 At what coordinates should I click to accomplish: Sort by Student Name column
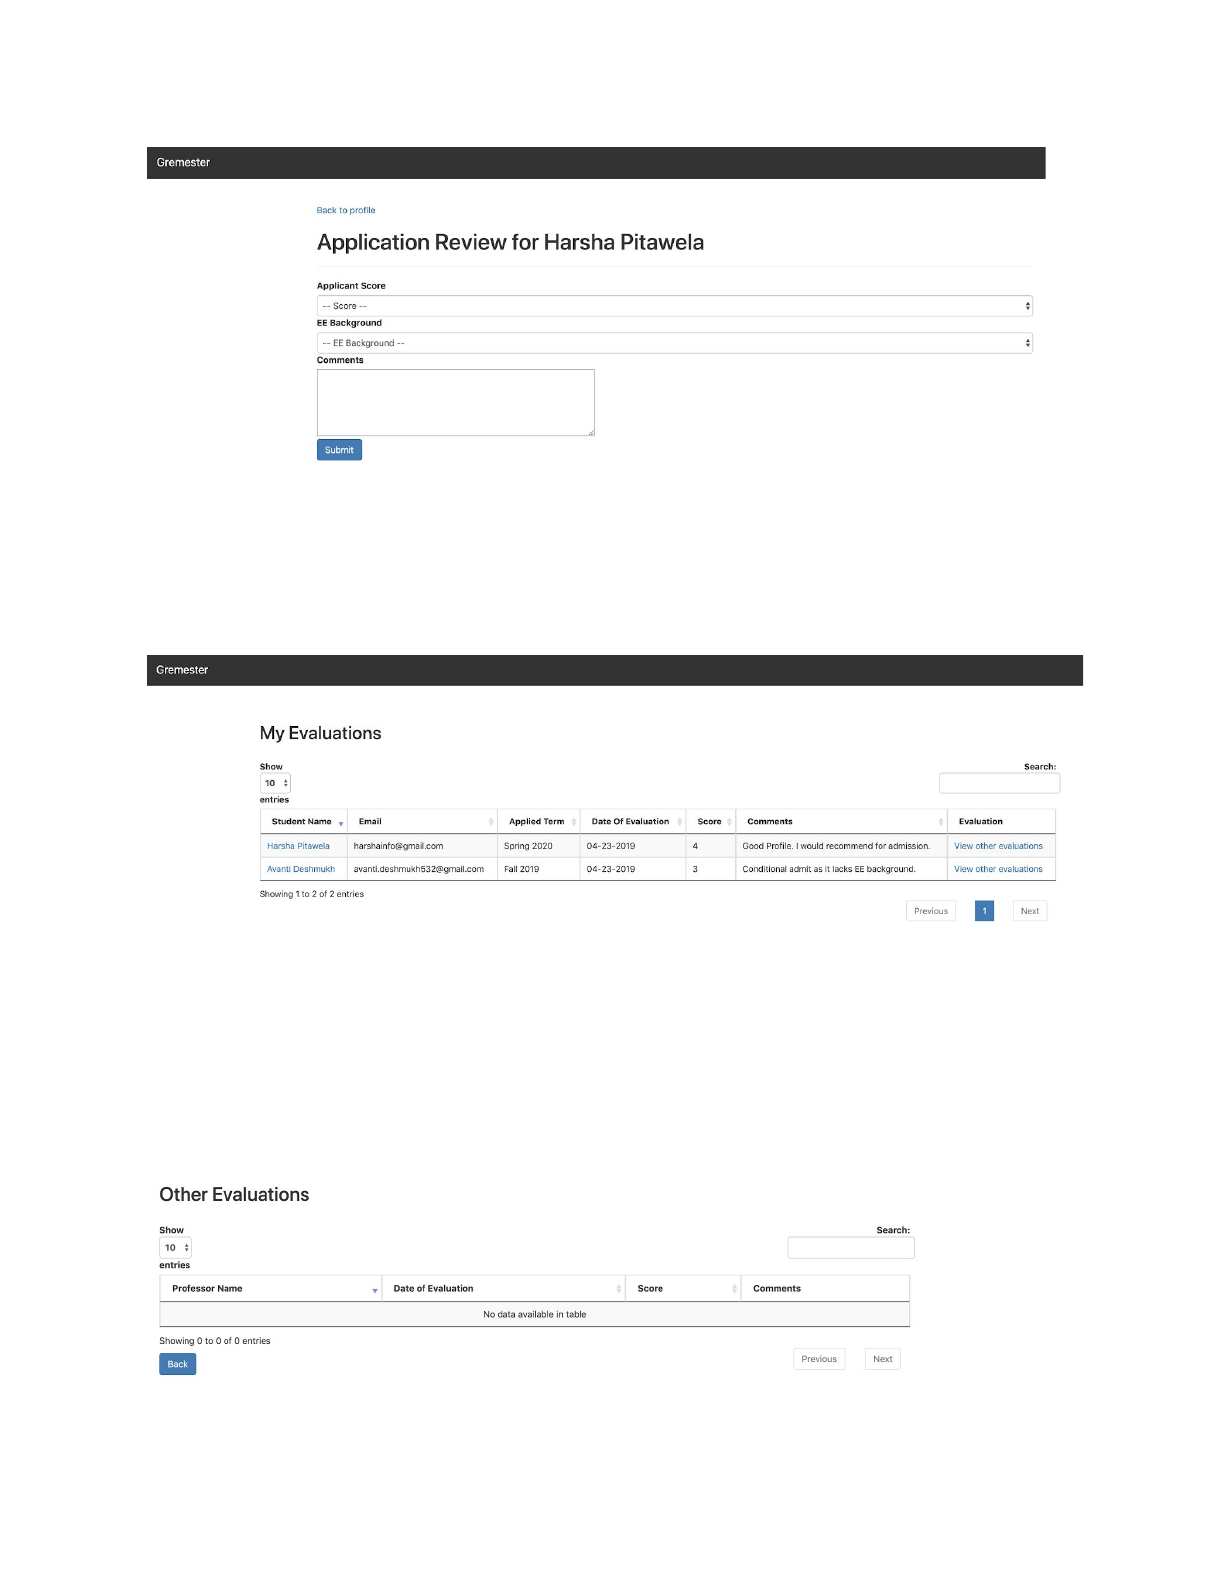point(303,821)
